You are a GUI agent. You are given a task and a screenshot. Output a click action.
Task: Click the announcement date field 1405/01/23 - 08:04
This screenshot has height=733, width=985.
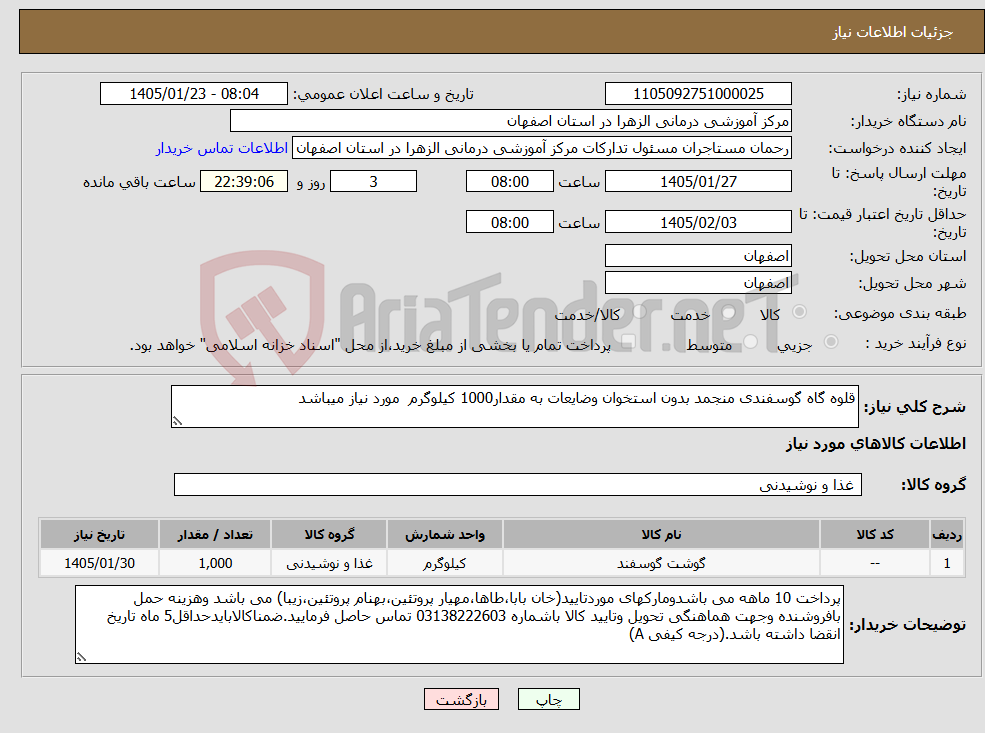point(193,94)
